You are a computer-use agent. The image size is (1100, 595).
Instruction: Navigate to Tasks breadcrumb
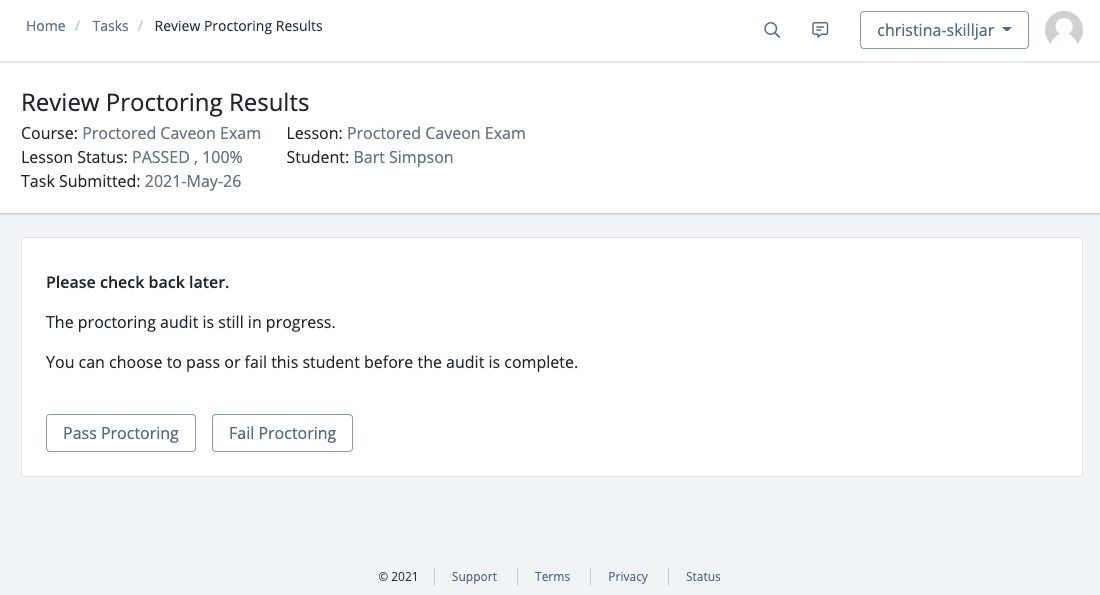coord(110,26)
